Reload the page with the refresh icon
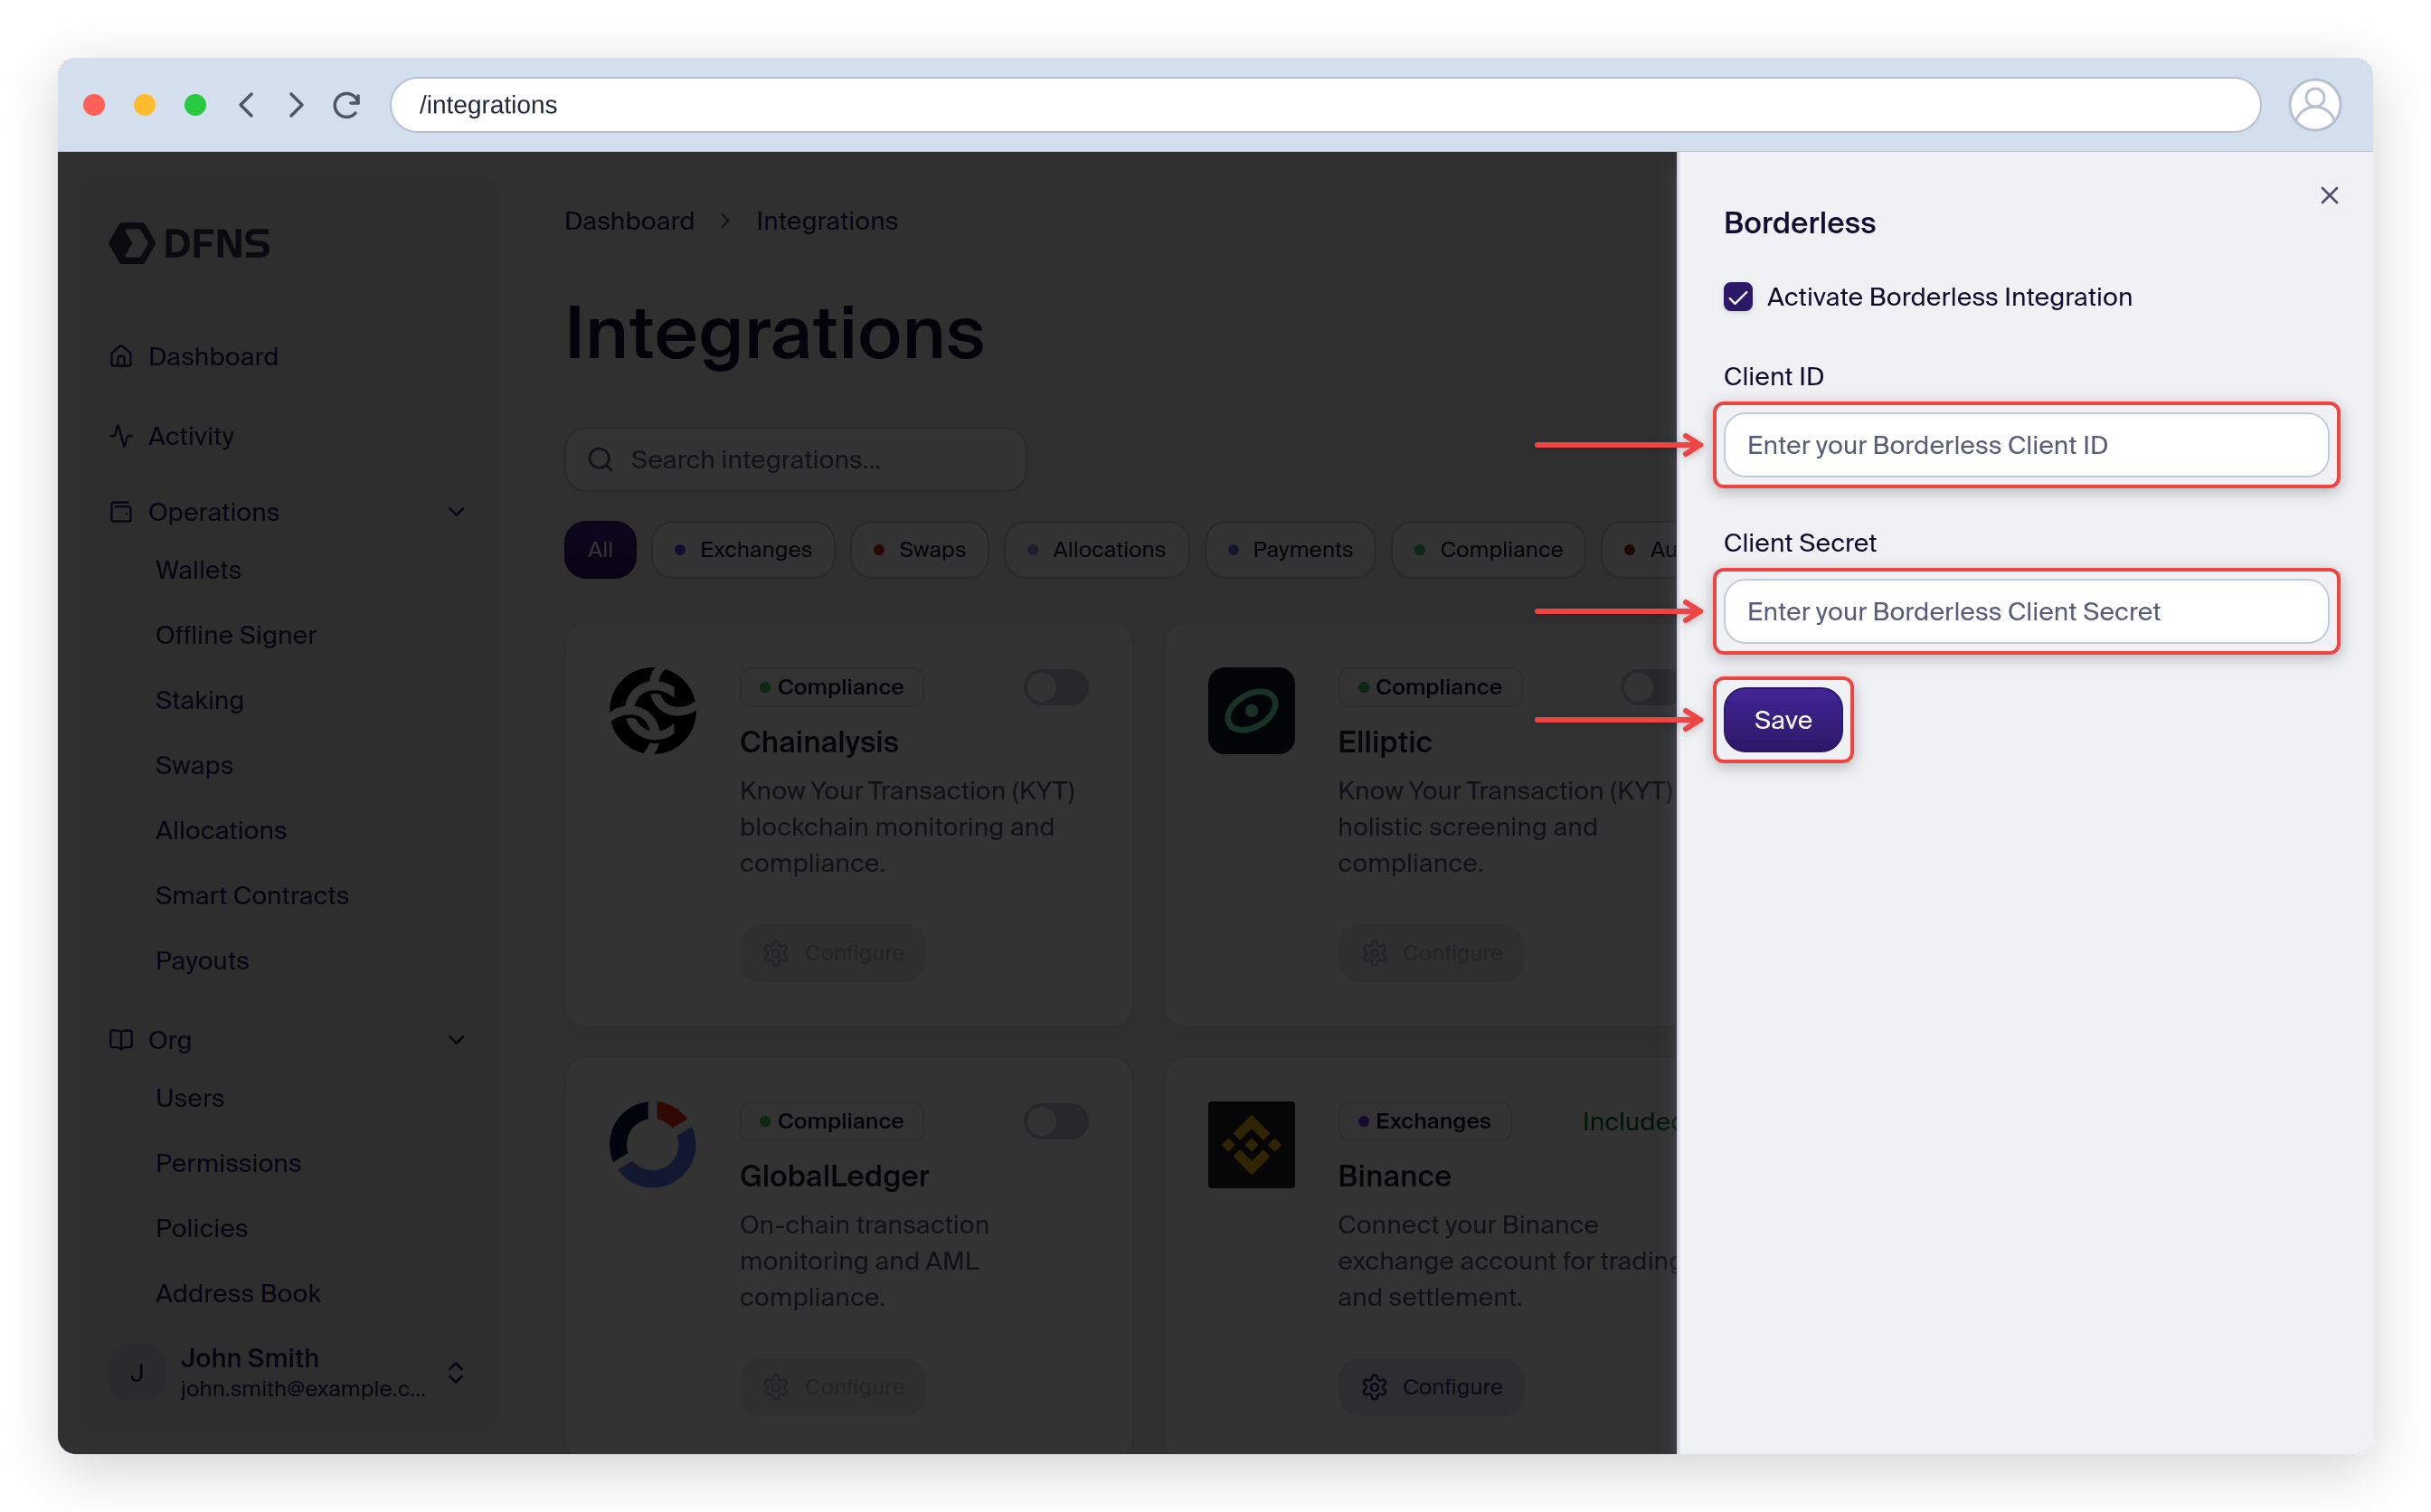Screen dimensions: 2431x1512 (347, 105)
